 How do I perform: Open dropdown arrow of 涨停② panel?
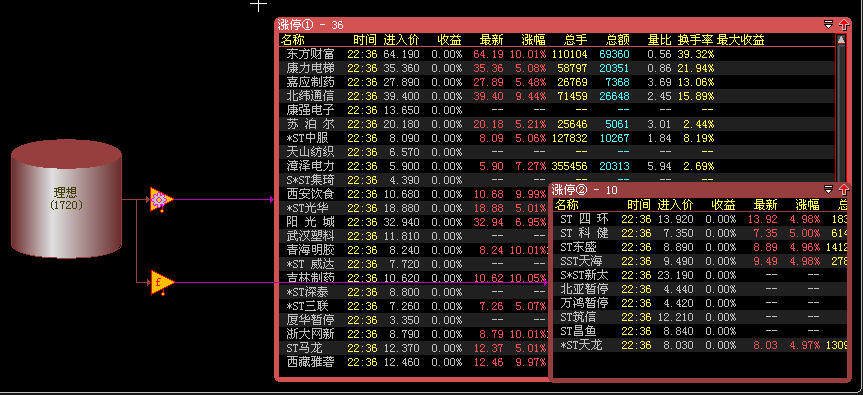coord(828,190)
